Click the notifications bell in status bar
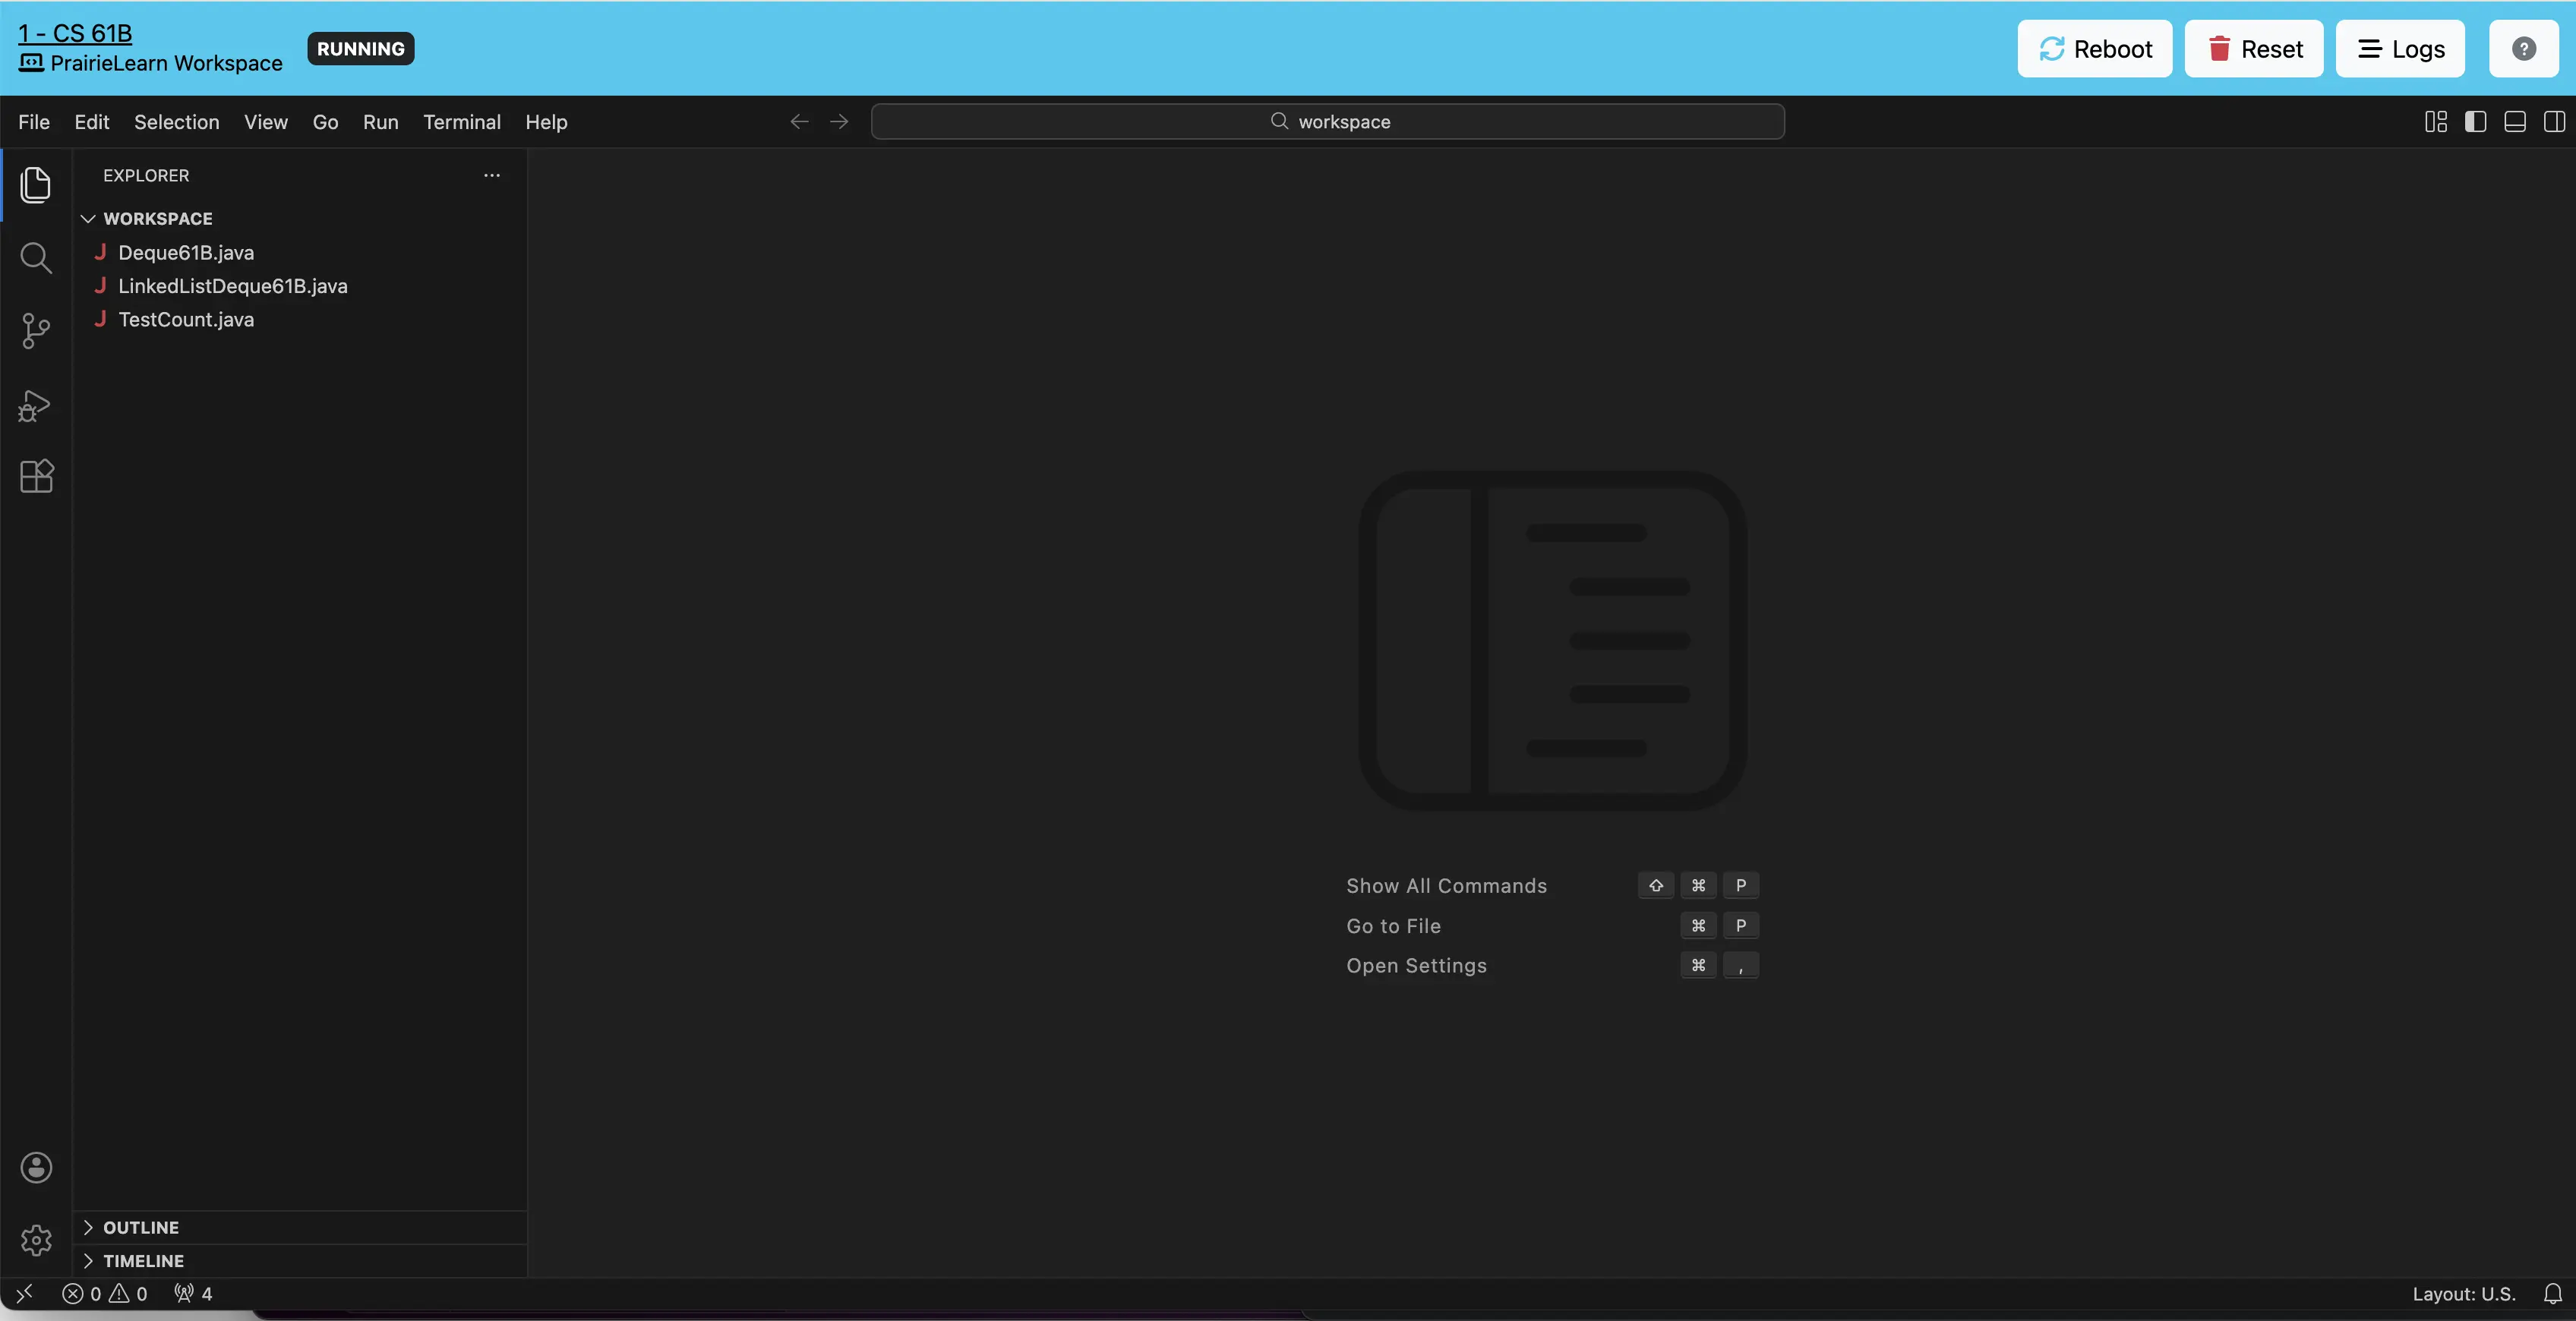Image resolution: width=2576 pixels, height=1321 pixels. 2552,1294
